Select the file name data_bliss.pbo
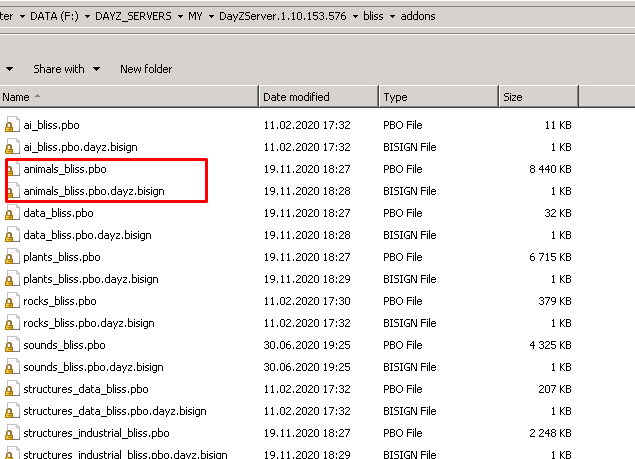This screenshot has width=635, height=459. pyautogui.click(x=58, y=213)
